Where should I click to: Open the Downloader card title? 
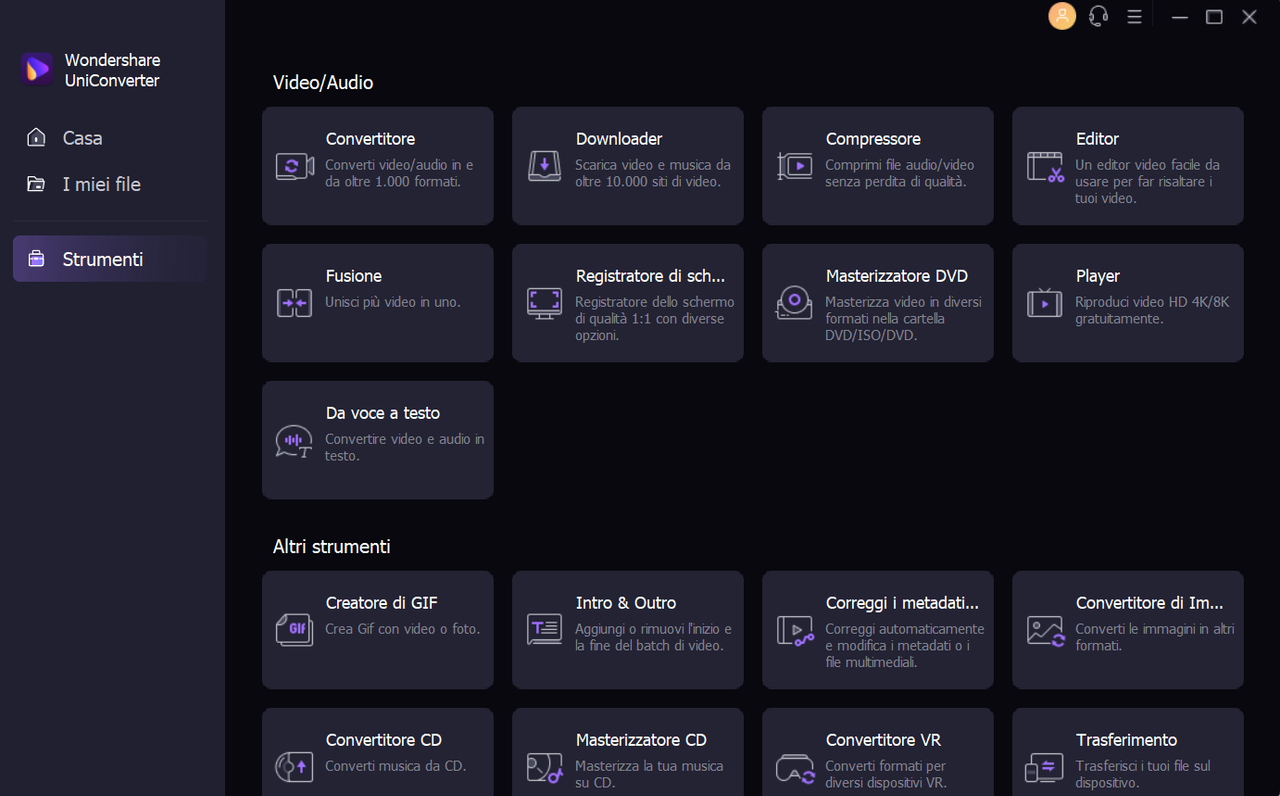(x=619, y=139)
